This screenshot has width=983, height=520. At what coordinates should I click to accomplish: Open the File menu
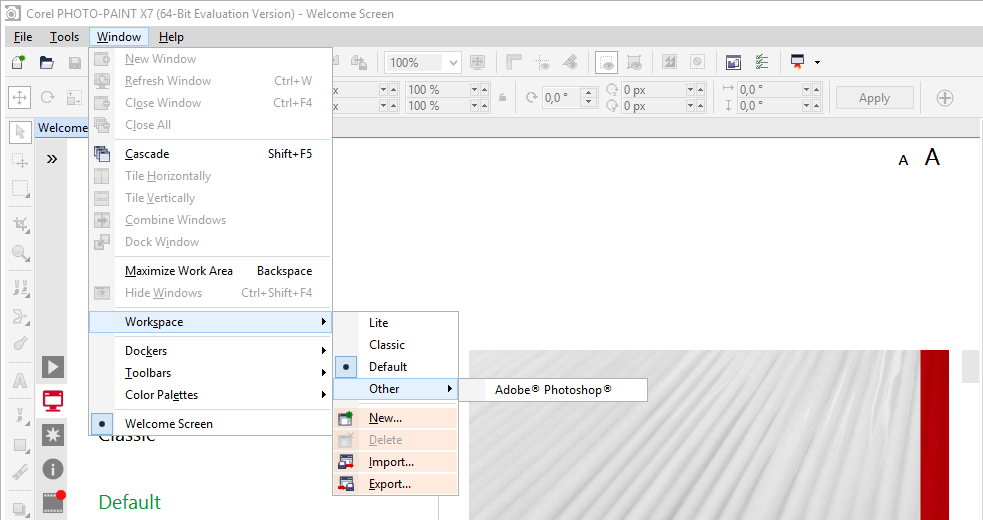tap(23, 37)
